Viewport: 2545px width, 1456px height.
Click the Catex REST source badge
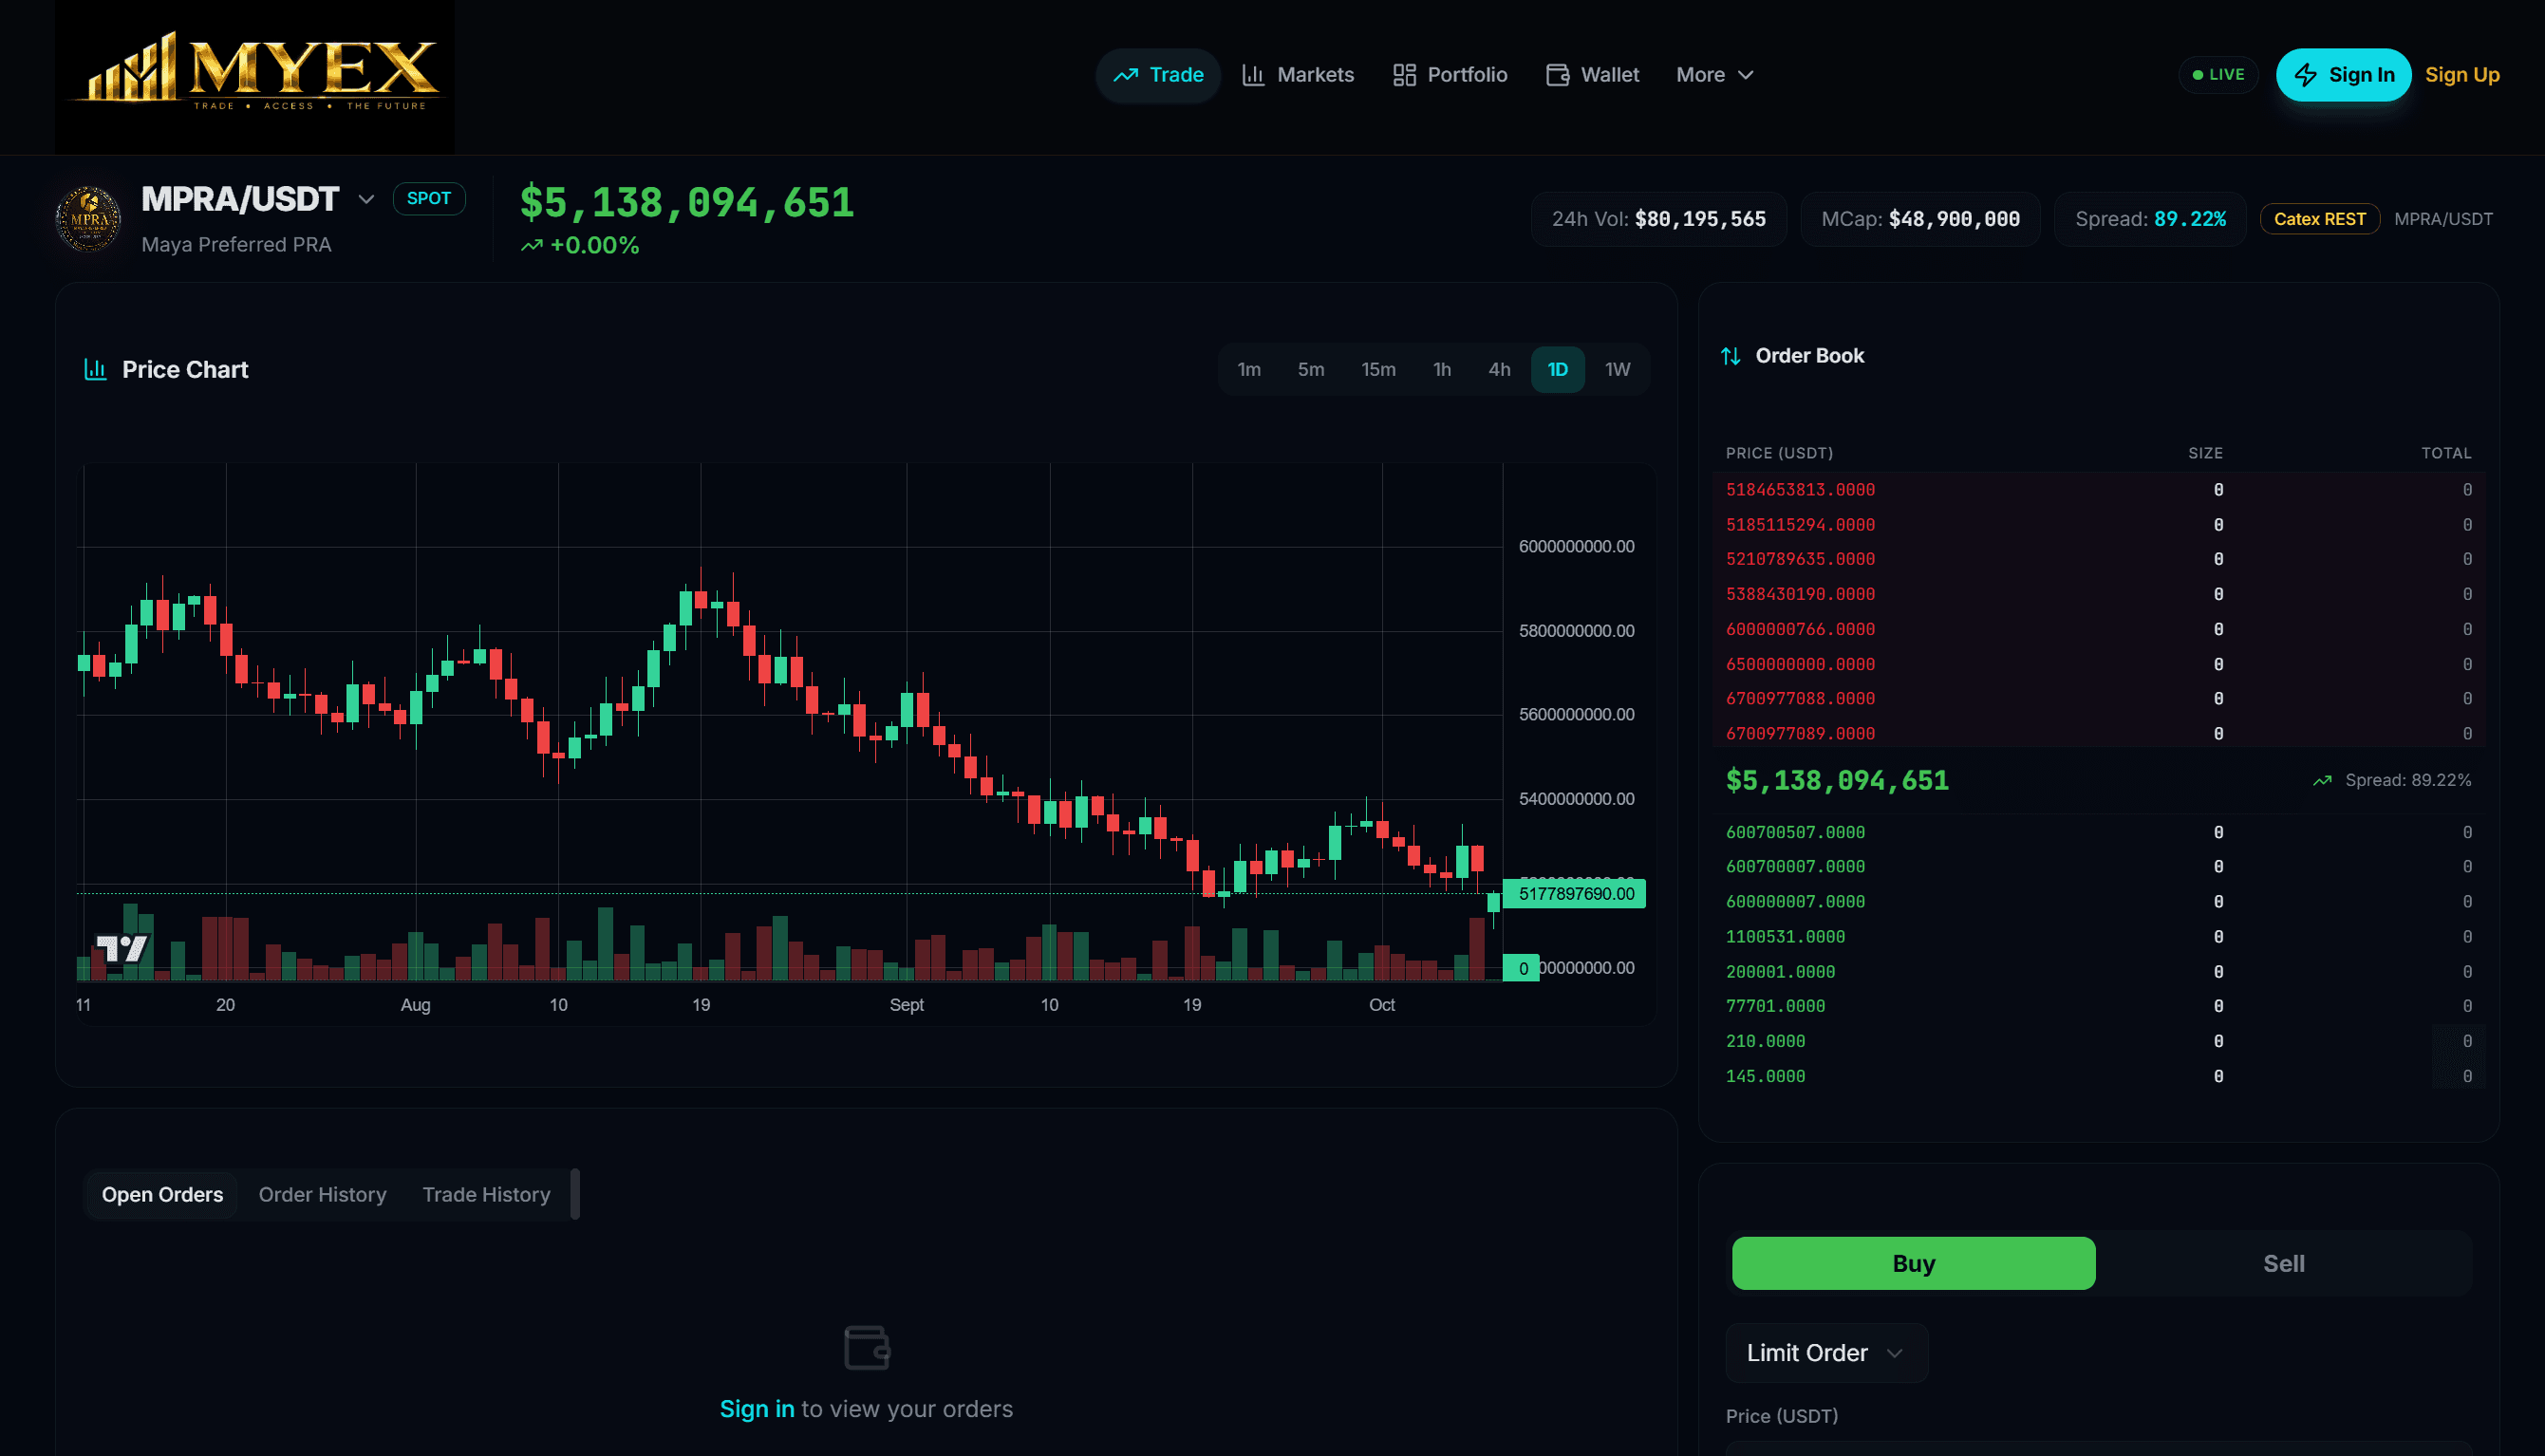[2320, 219]
